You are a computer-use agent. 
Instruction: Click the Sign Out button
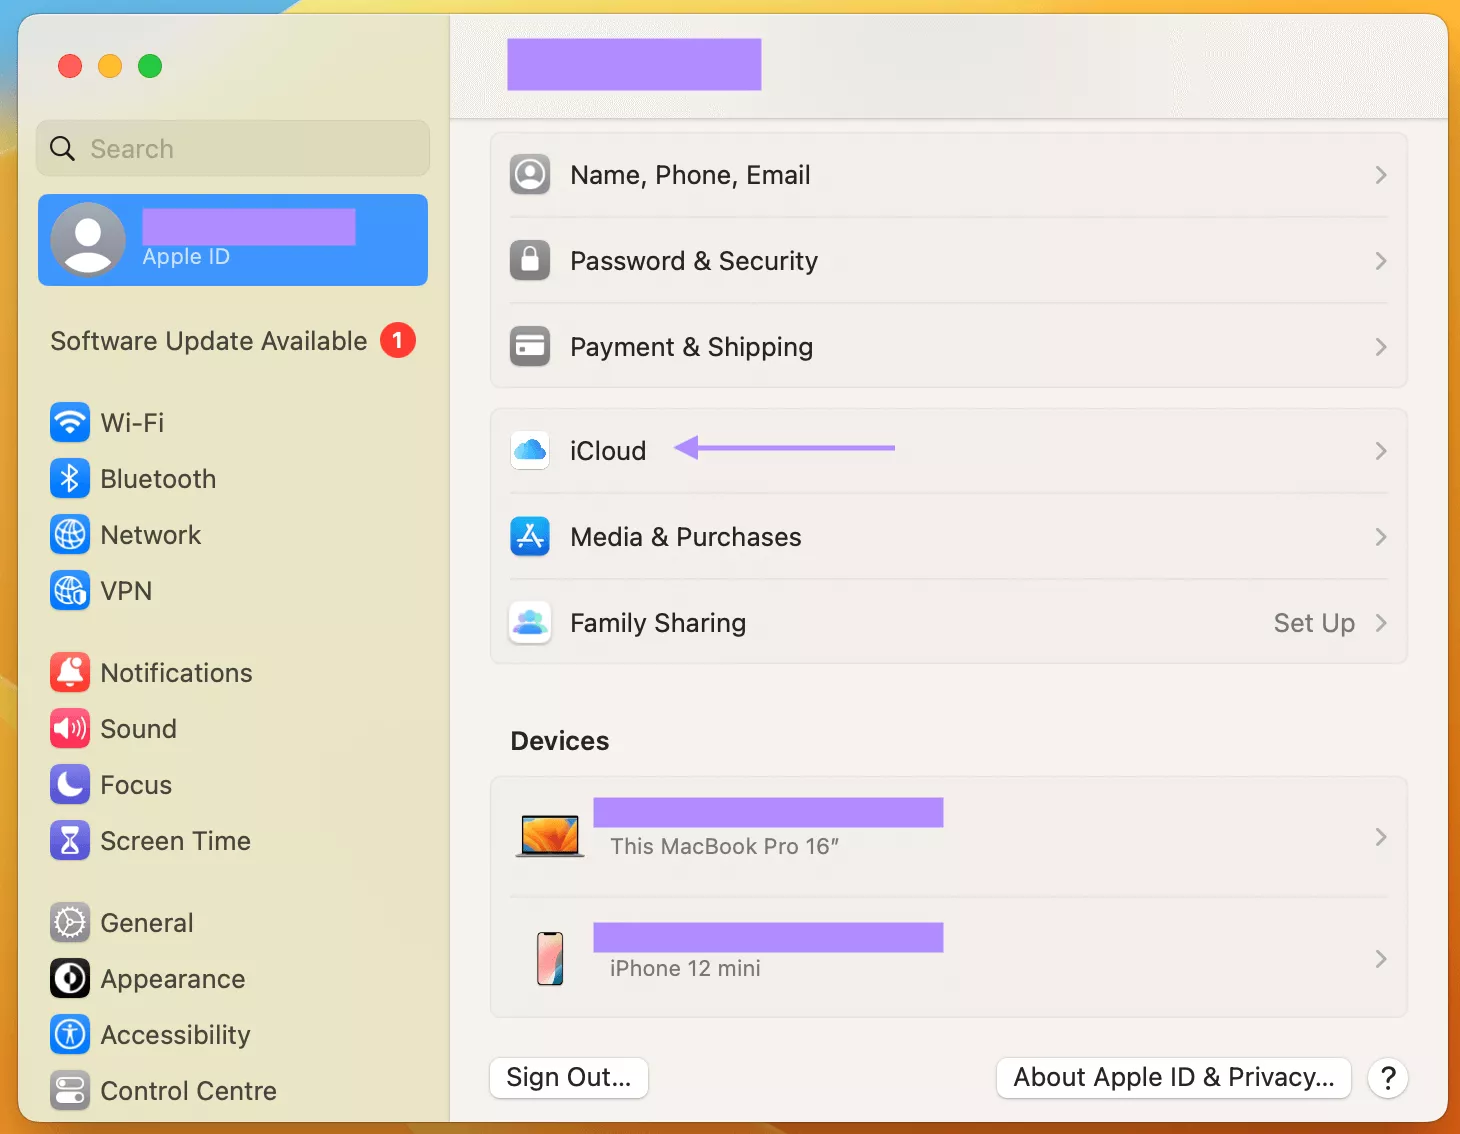pos(568,1077)
